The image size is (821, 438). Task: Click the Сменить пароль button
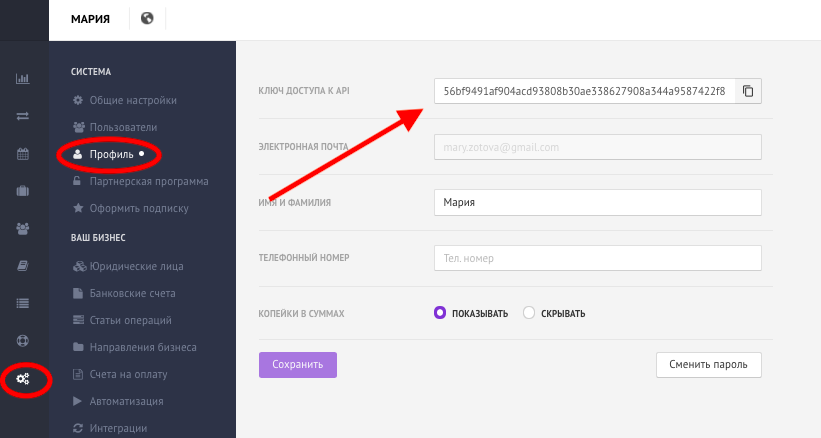click(x=708, y=365)
